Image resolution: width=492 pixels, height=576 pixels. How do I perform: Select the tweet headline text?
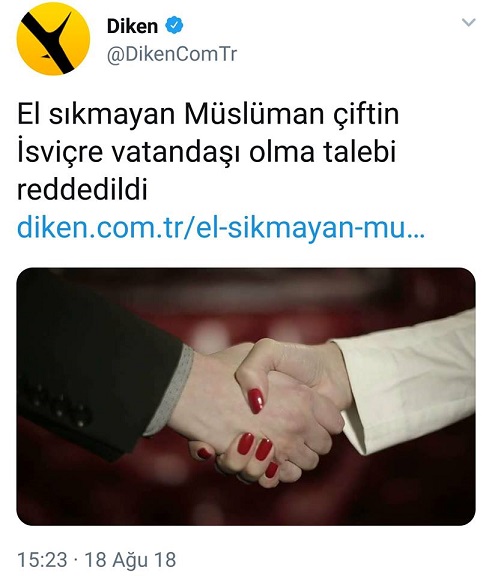[208, 152]
